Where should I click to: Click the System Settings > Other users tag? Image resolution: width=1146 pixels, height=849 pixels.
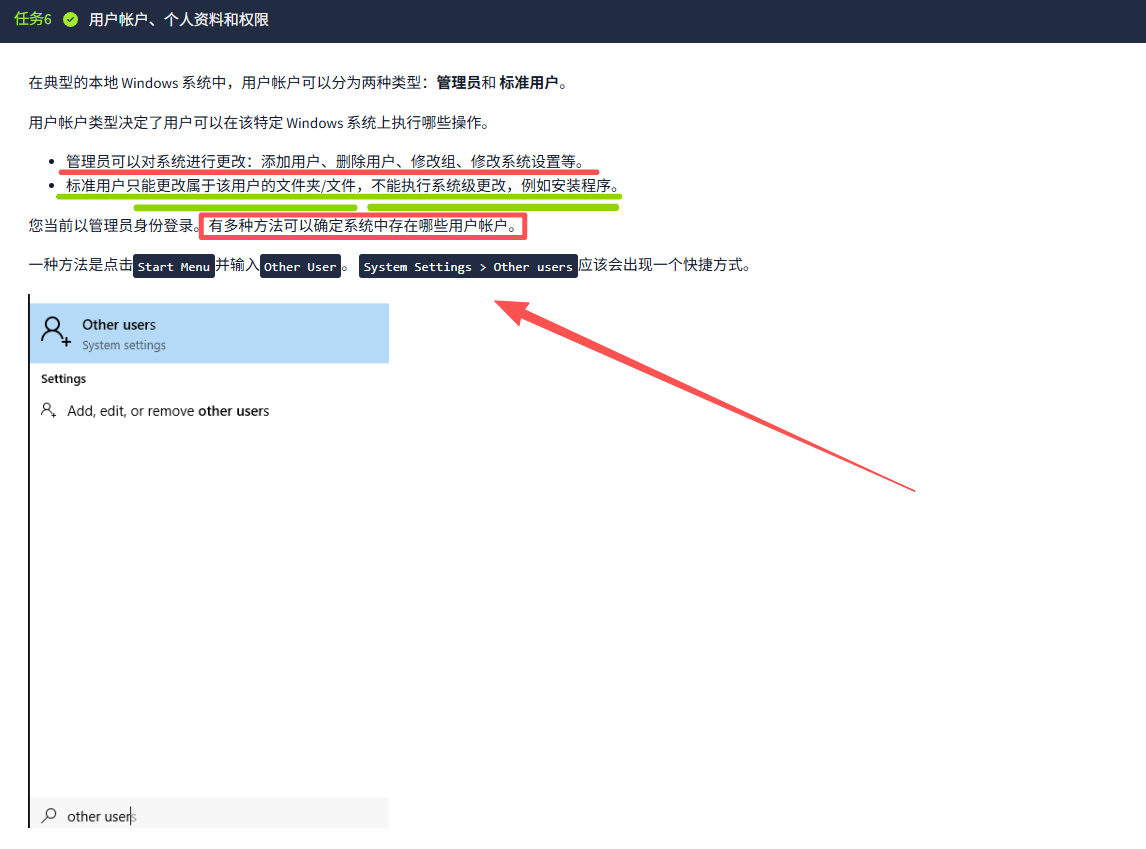[x=468, y=267]
